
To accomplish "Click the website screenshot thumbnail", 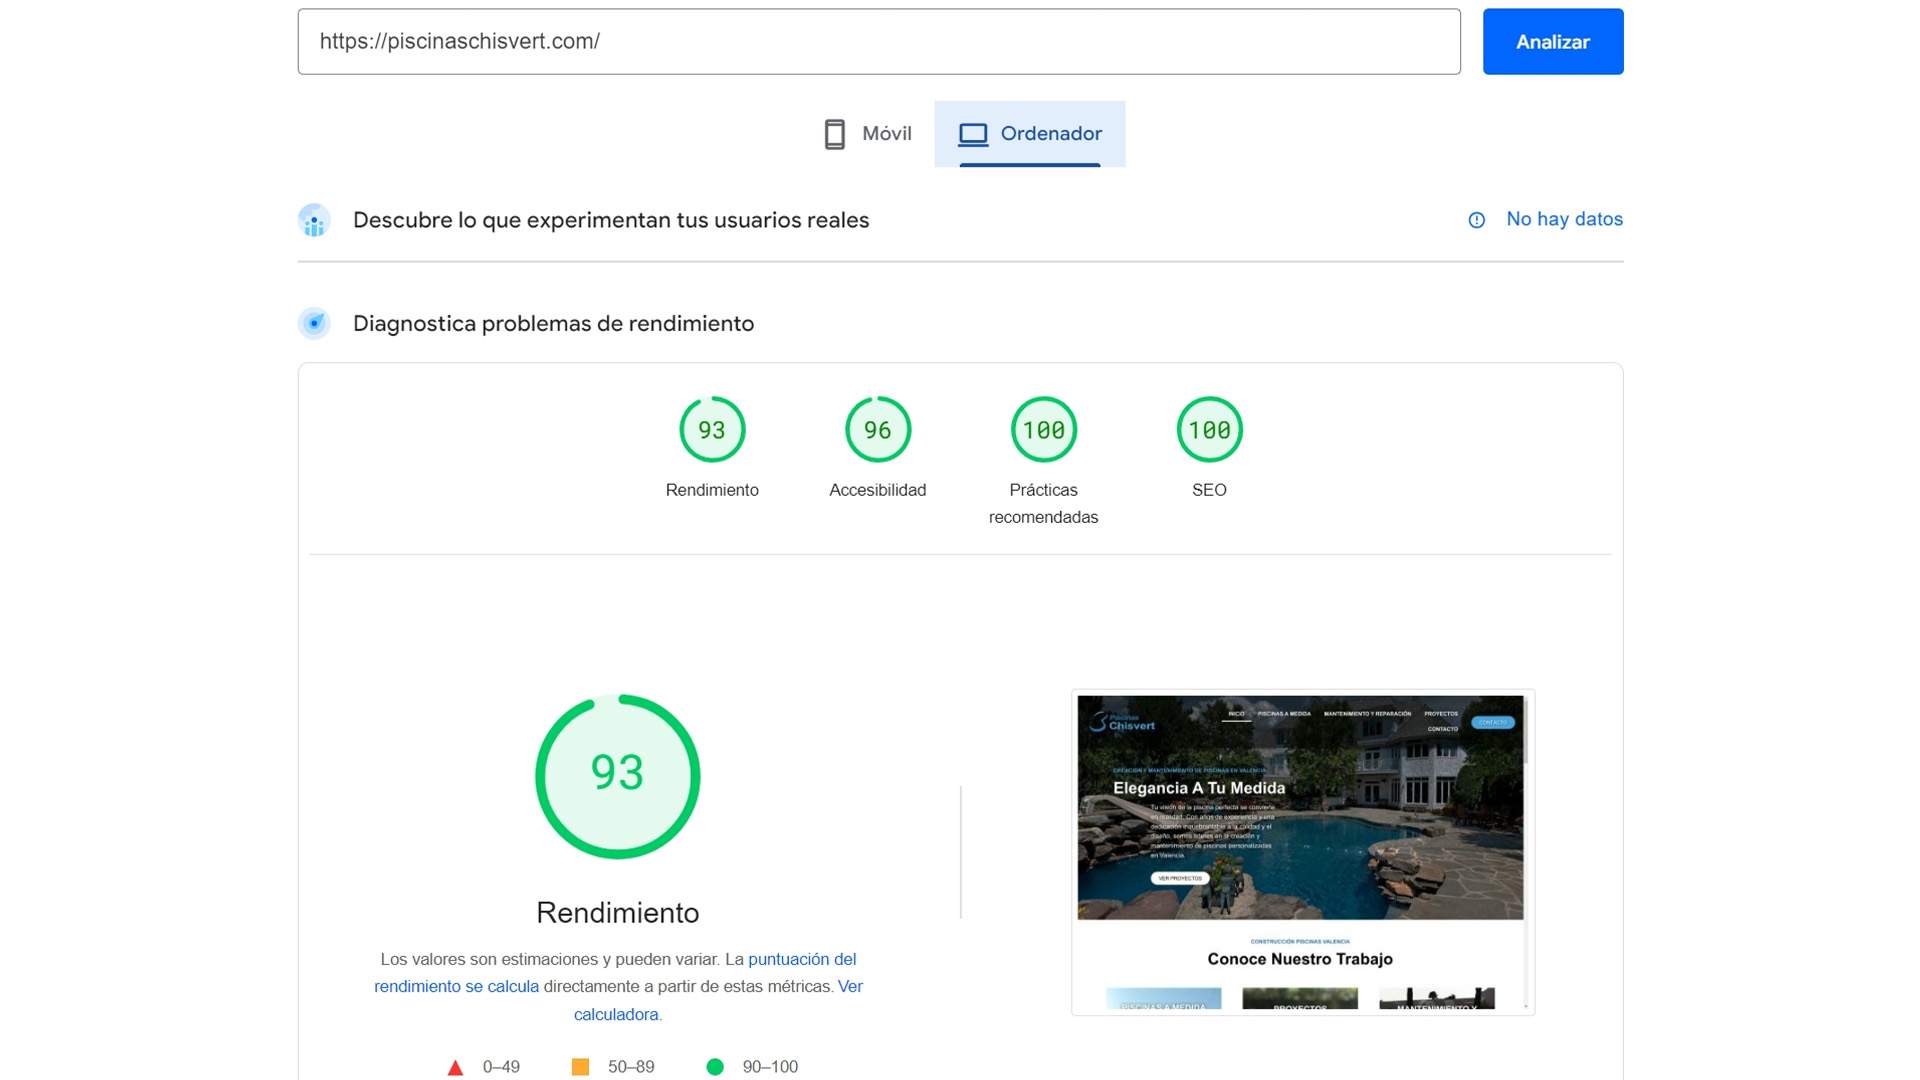I will (1301, 852).
